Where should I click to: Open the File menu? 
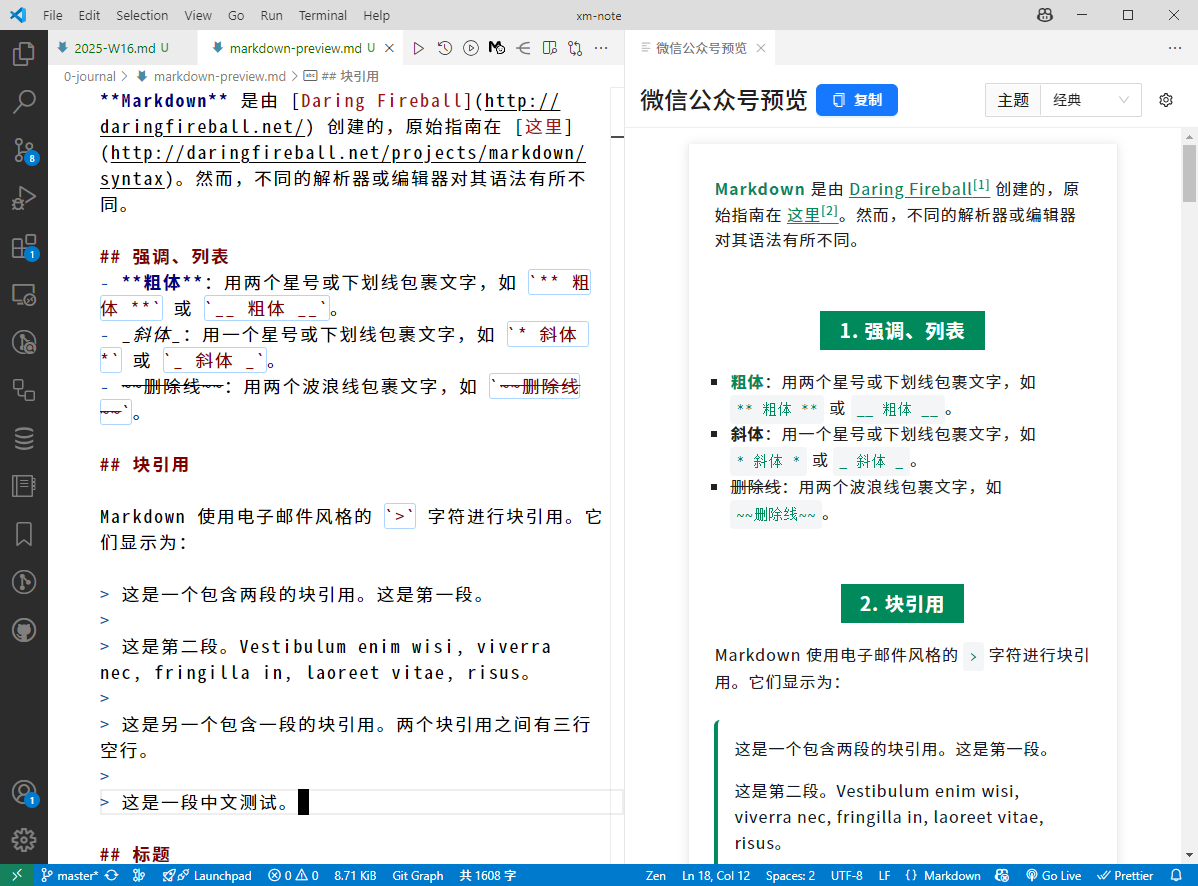point(53,15)
